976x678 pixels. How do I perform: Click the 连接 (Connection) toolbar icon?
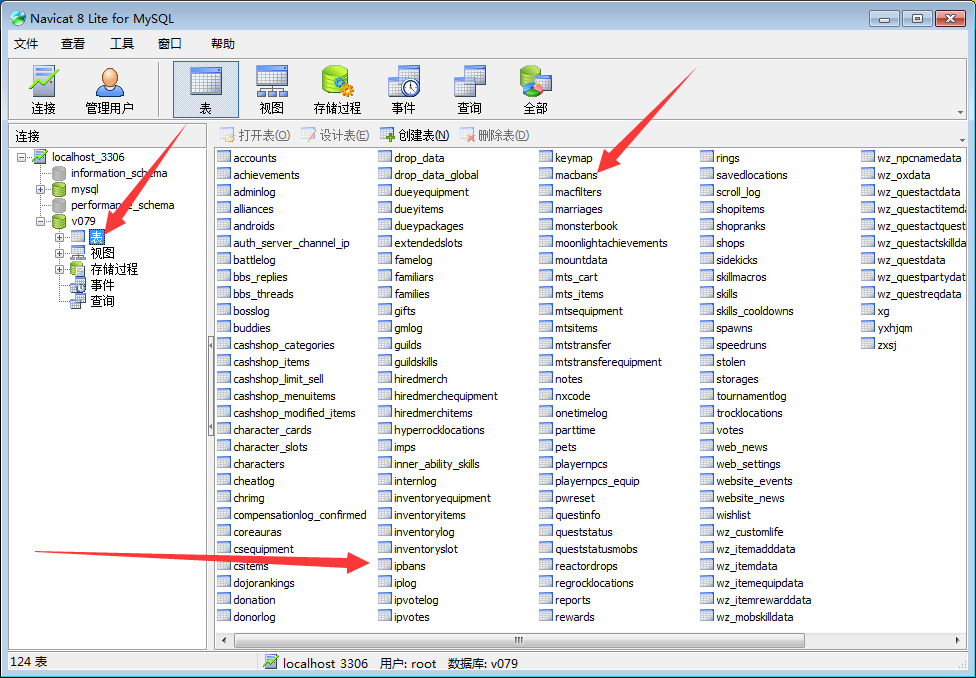pyautogui.click(x=43, y=89)
